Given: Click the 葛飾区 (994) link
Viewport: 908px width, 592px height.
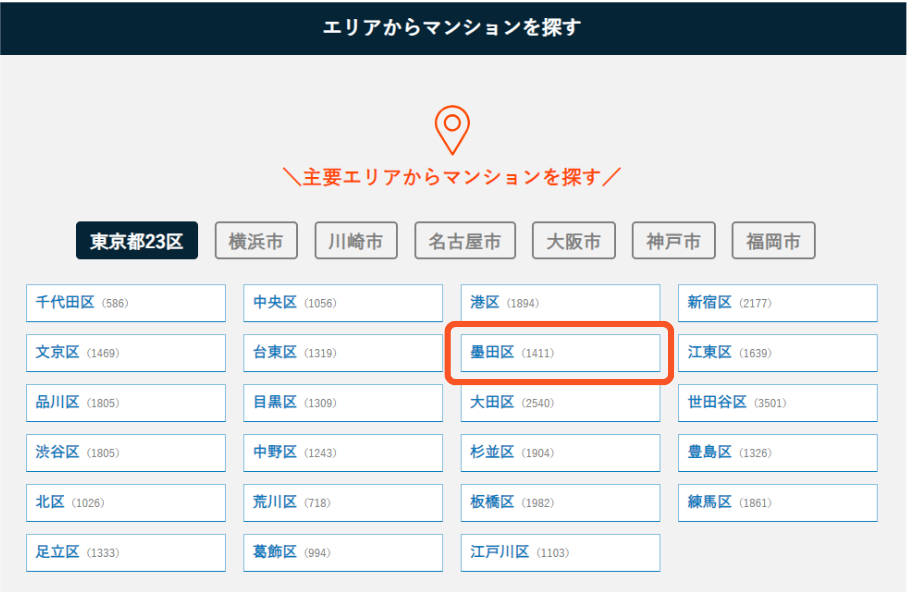Looking at the screenshot, I should click(x=343, y=553).
